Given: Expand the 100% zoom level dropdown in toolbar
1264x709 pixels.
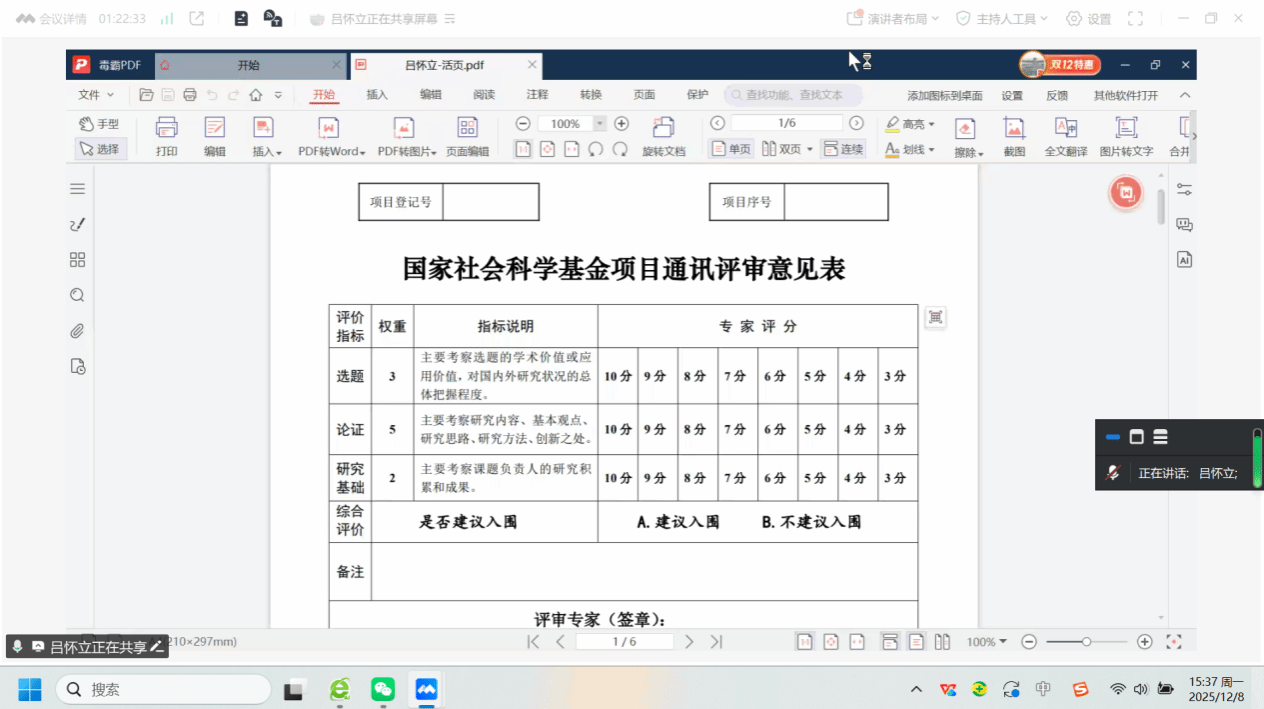Looking at the screenshot, I should click(600, 124).
